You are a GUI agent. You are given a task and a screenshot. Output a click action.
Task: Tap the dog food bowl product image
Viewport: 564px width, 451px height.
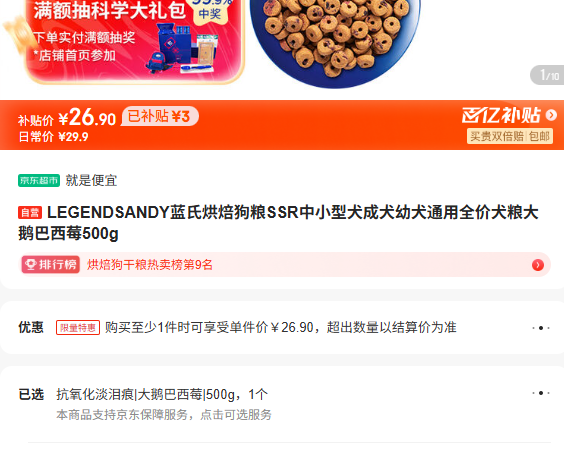click(x=335, y=41)
